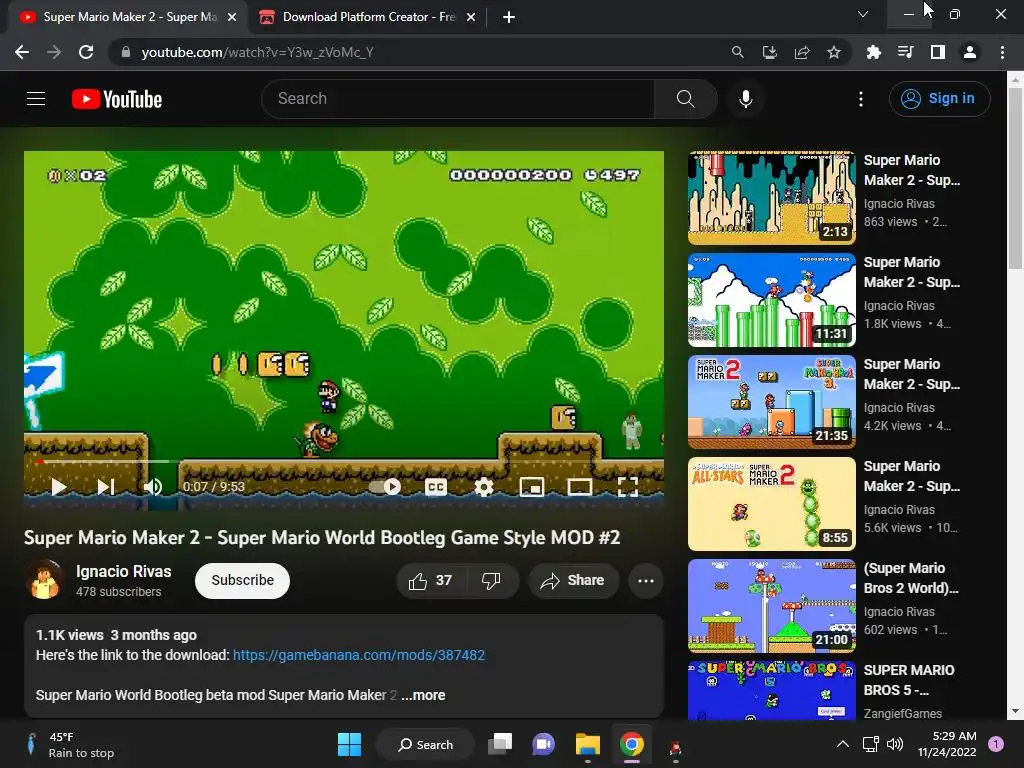Open Ignacio Rivas channel avatar
This screenshot has width=1024, height=768.
(44, 580)
